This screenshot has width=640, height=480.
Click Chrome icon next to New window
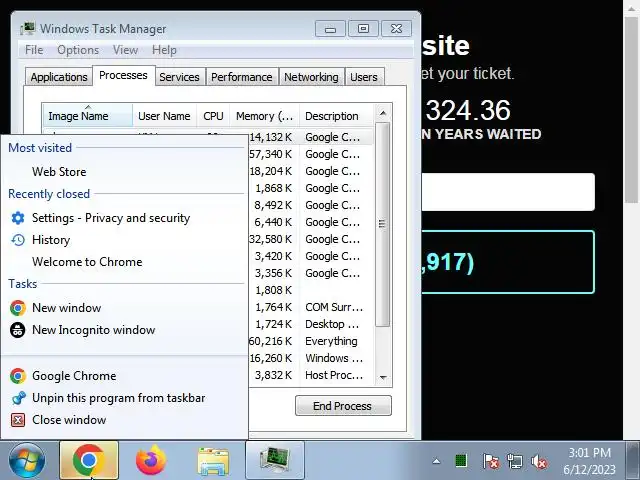click(x=18, y=308)
